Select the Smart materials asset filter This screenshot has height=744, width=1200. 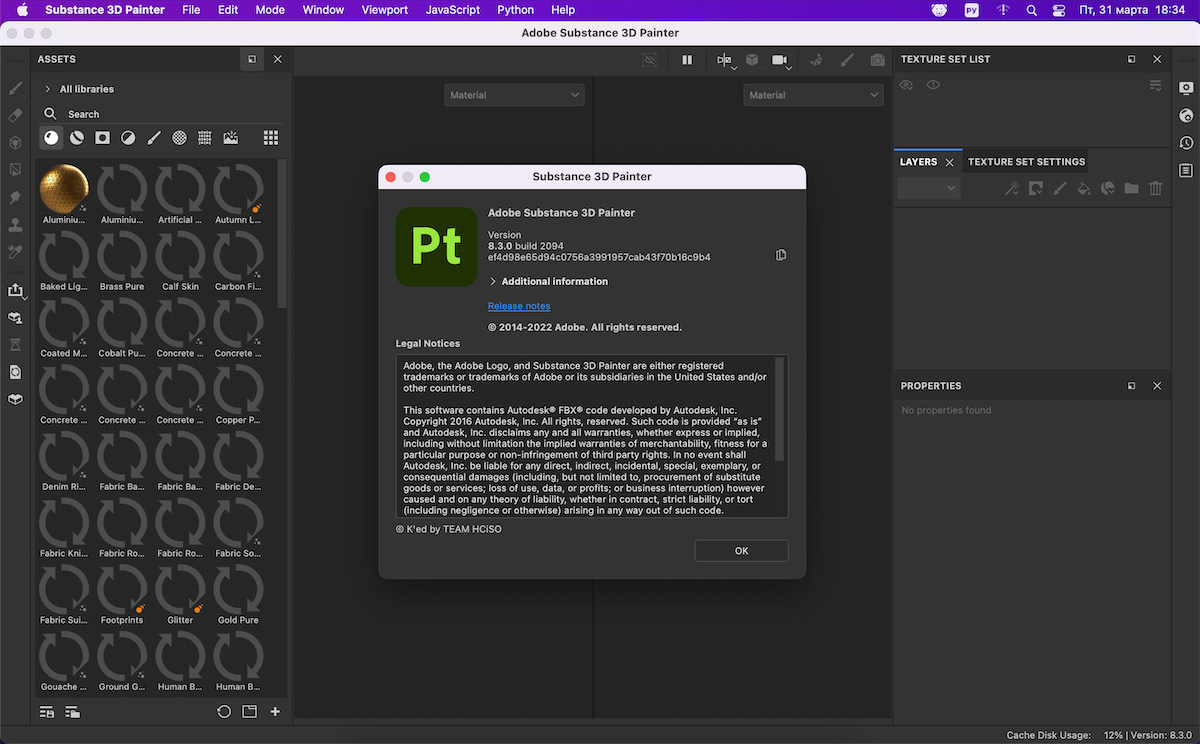pyautogui.click(x=77, y=138)
